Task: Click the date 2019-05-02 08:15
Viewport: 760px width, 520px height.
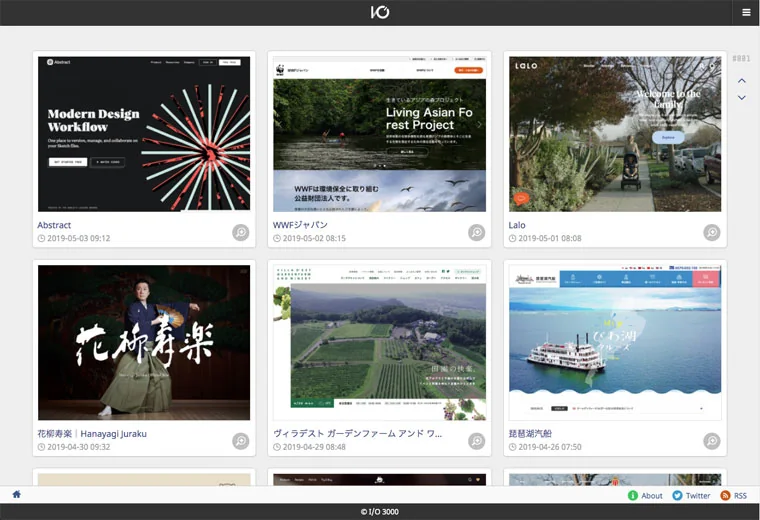Action: [x=314, y=238]
